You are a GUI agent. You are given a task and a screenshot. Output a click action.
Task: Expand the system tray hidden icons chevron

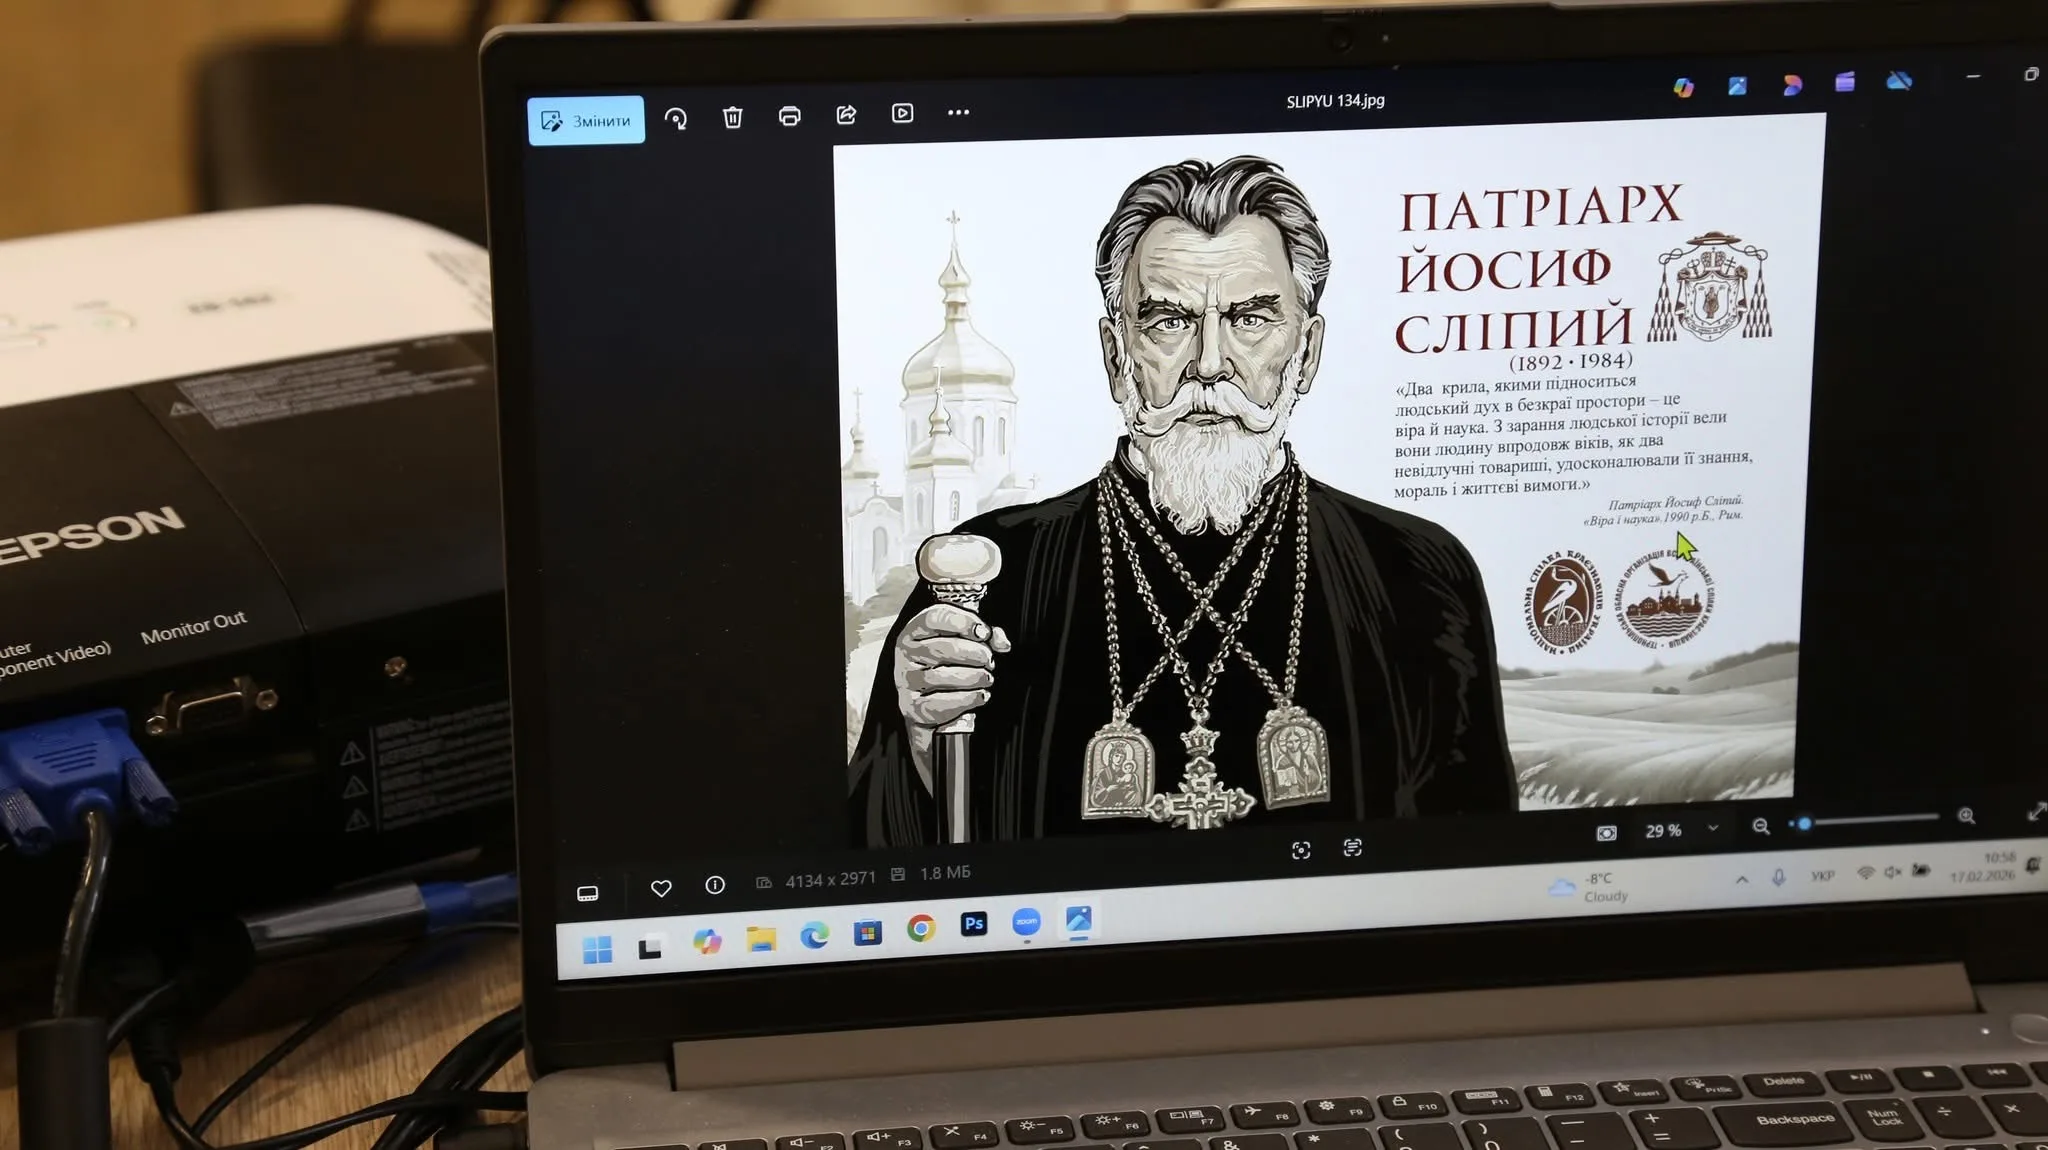tap(1742, 879)
